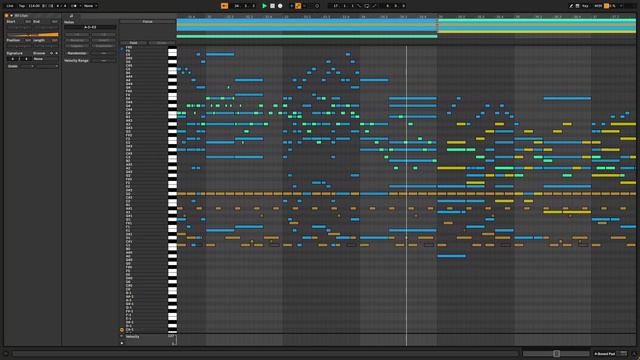Image resolution: width=640 pixels, height=360 pixels.
Task: Collapse the Velocity lane triangle
Action: (x=122, y=337)
